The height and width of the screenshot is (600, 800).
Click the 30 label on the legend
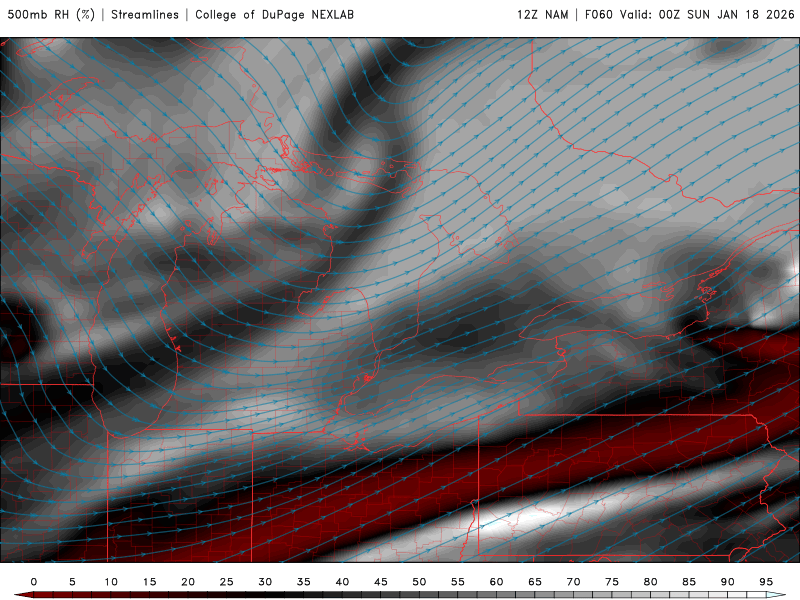(x=265, y=582)
